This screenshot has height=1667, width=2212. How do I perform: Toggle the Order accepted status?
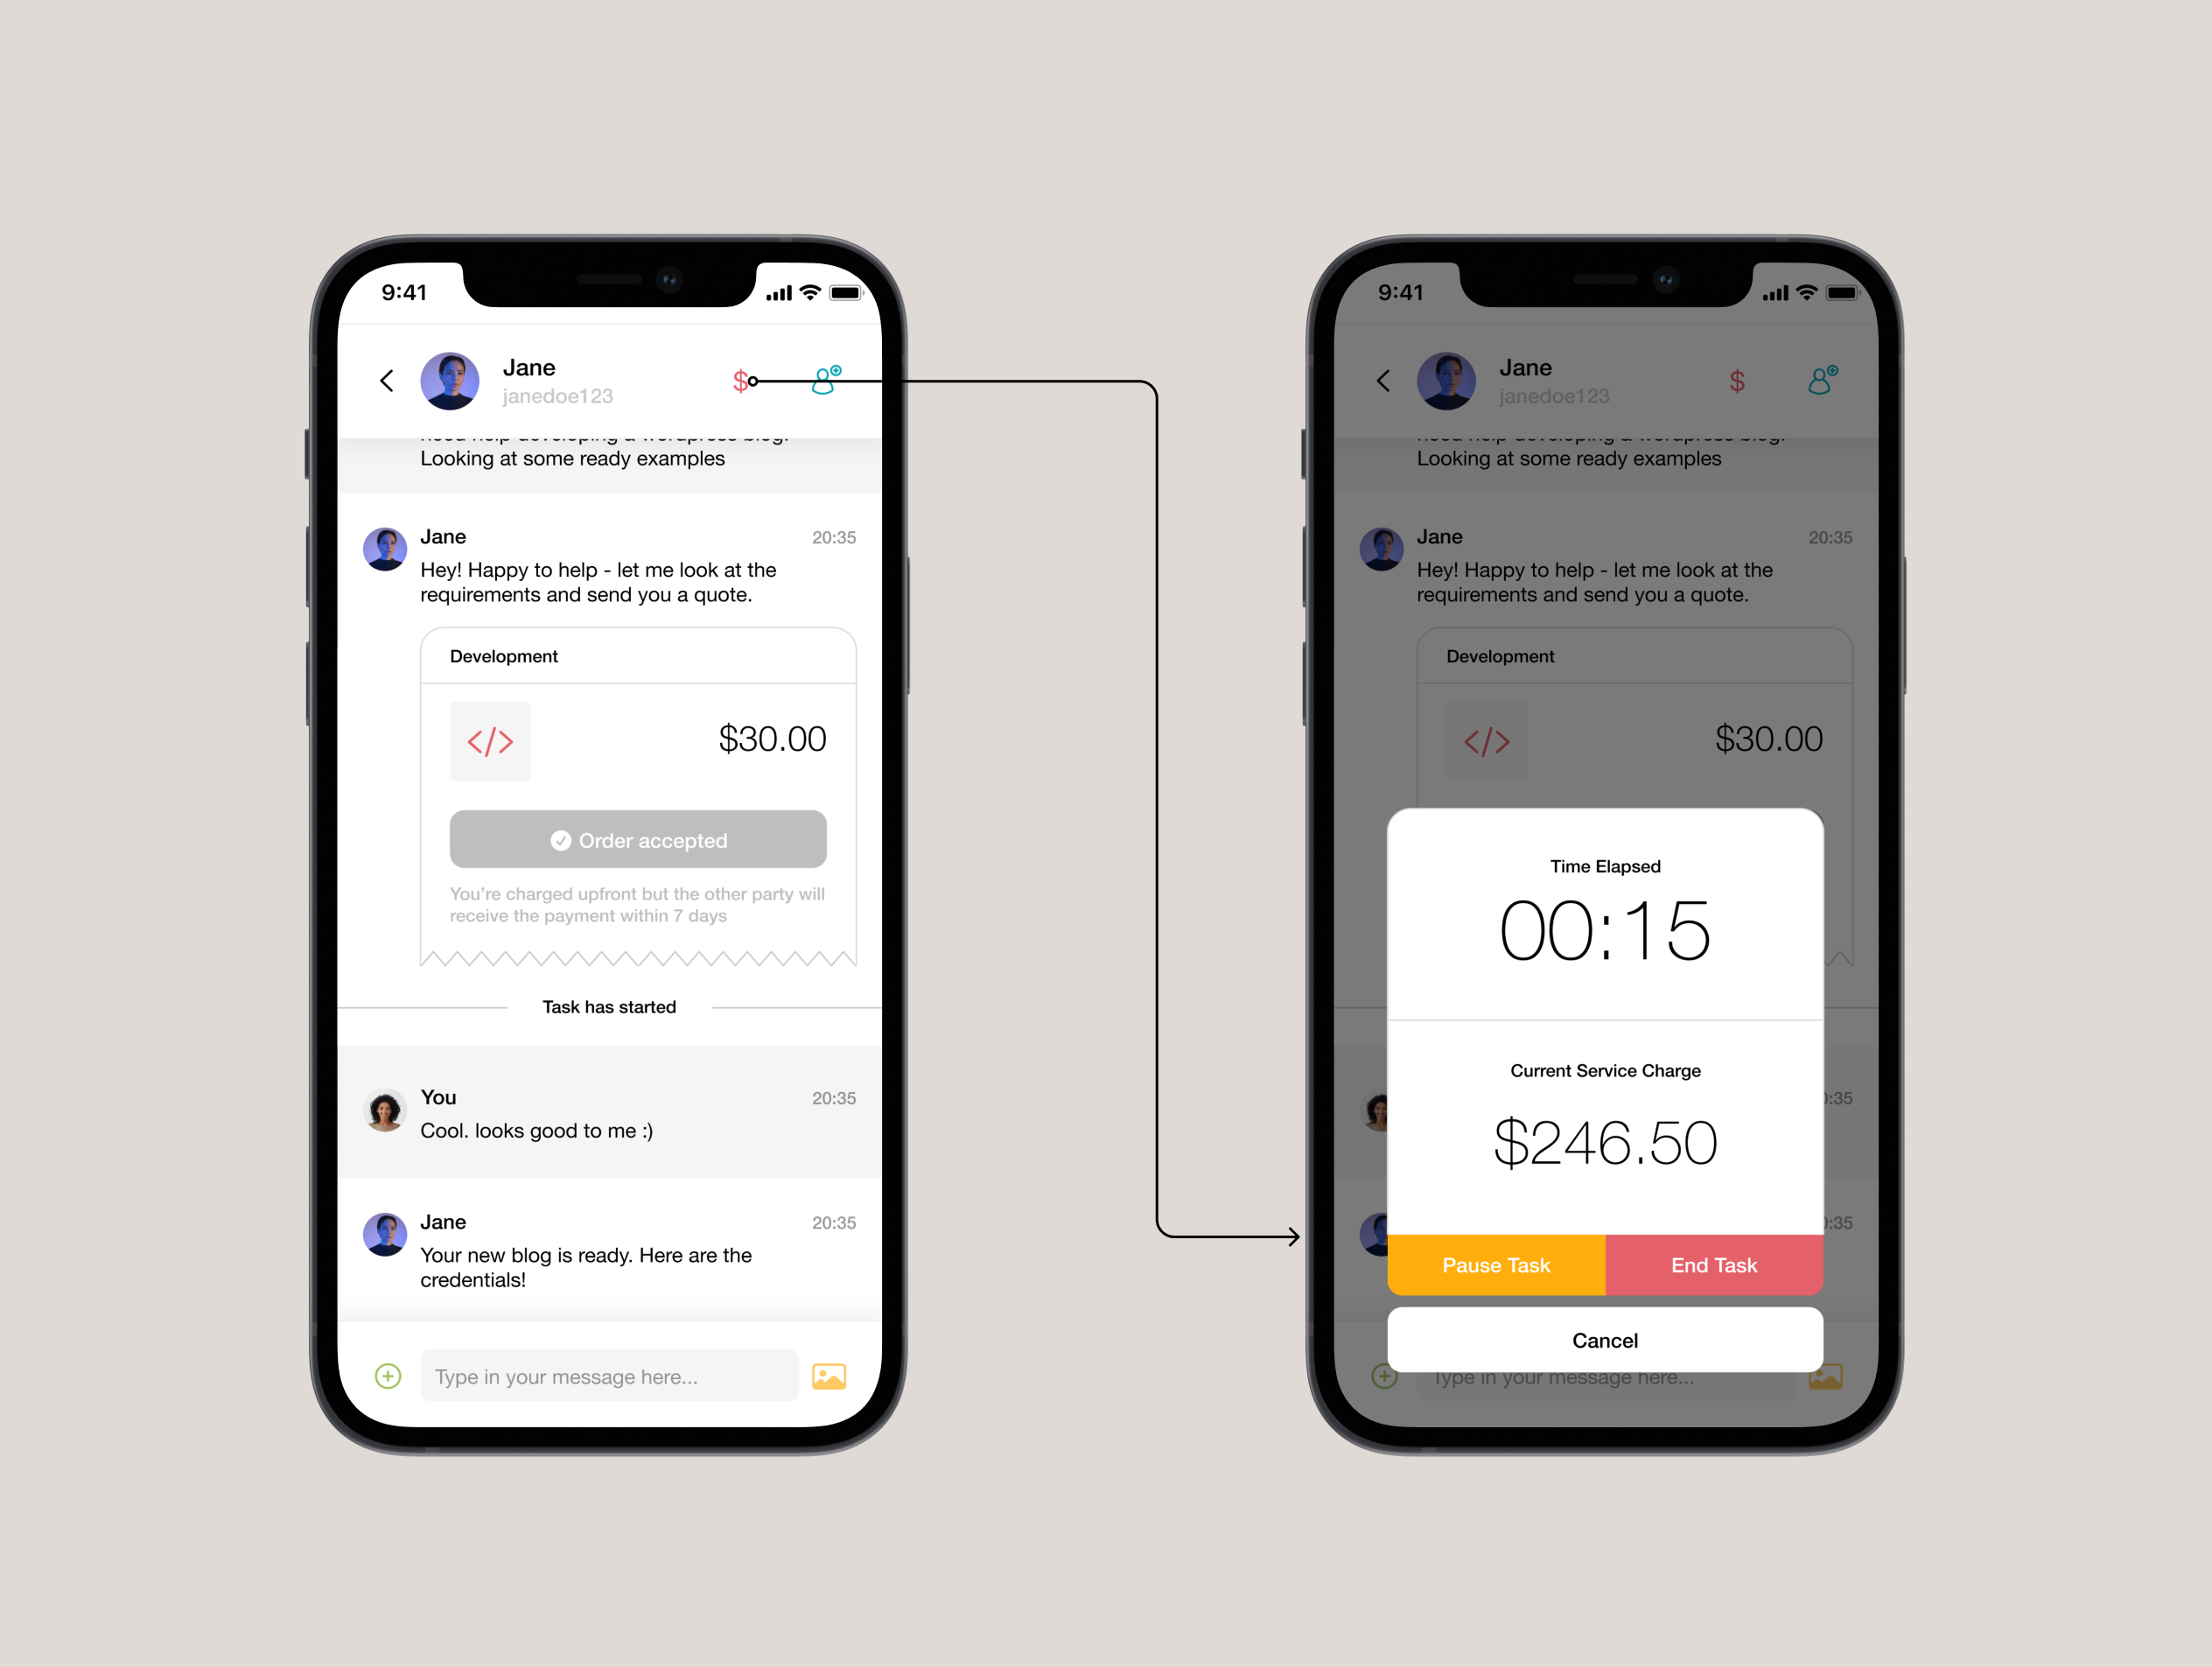(637, 841)
